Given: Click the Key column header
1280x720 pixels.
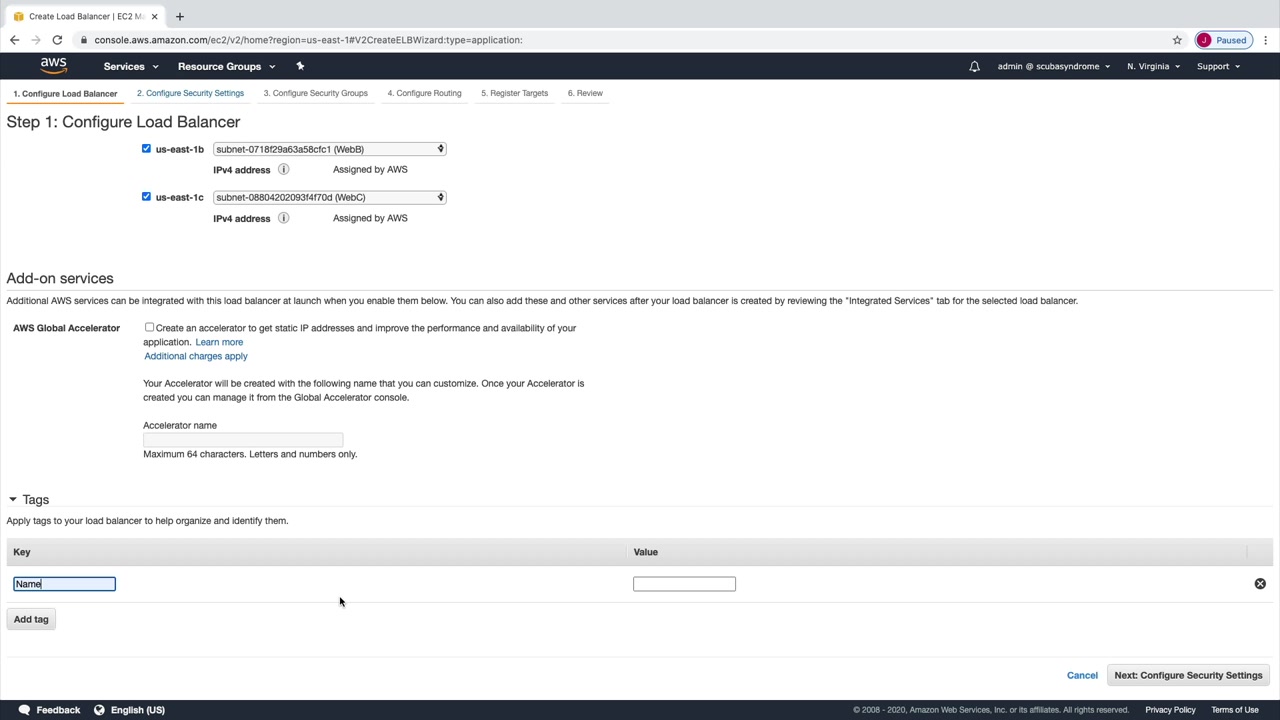Looking at the screenshot, I should pos(22,552).
